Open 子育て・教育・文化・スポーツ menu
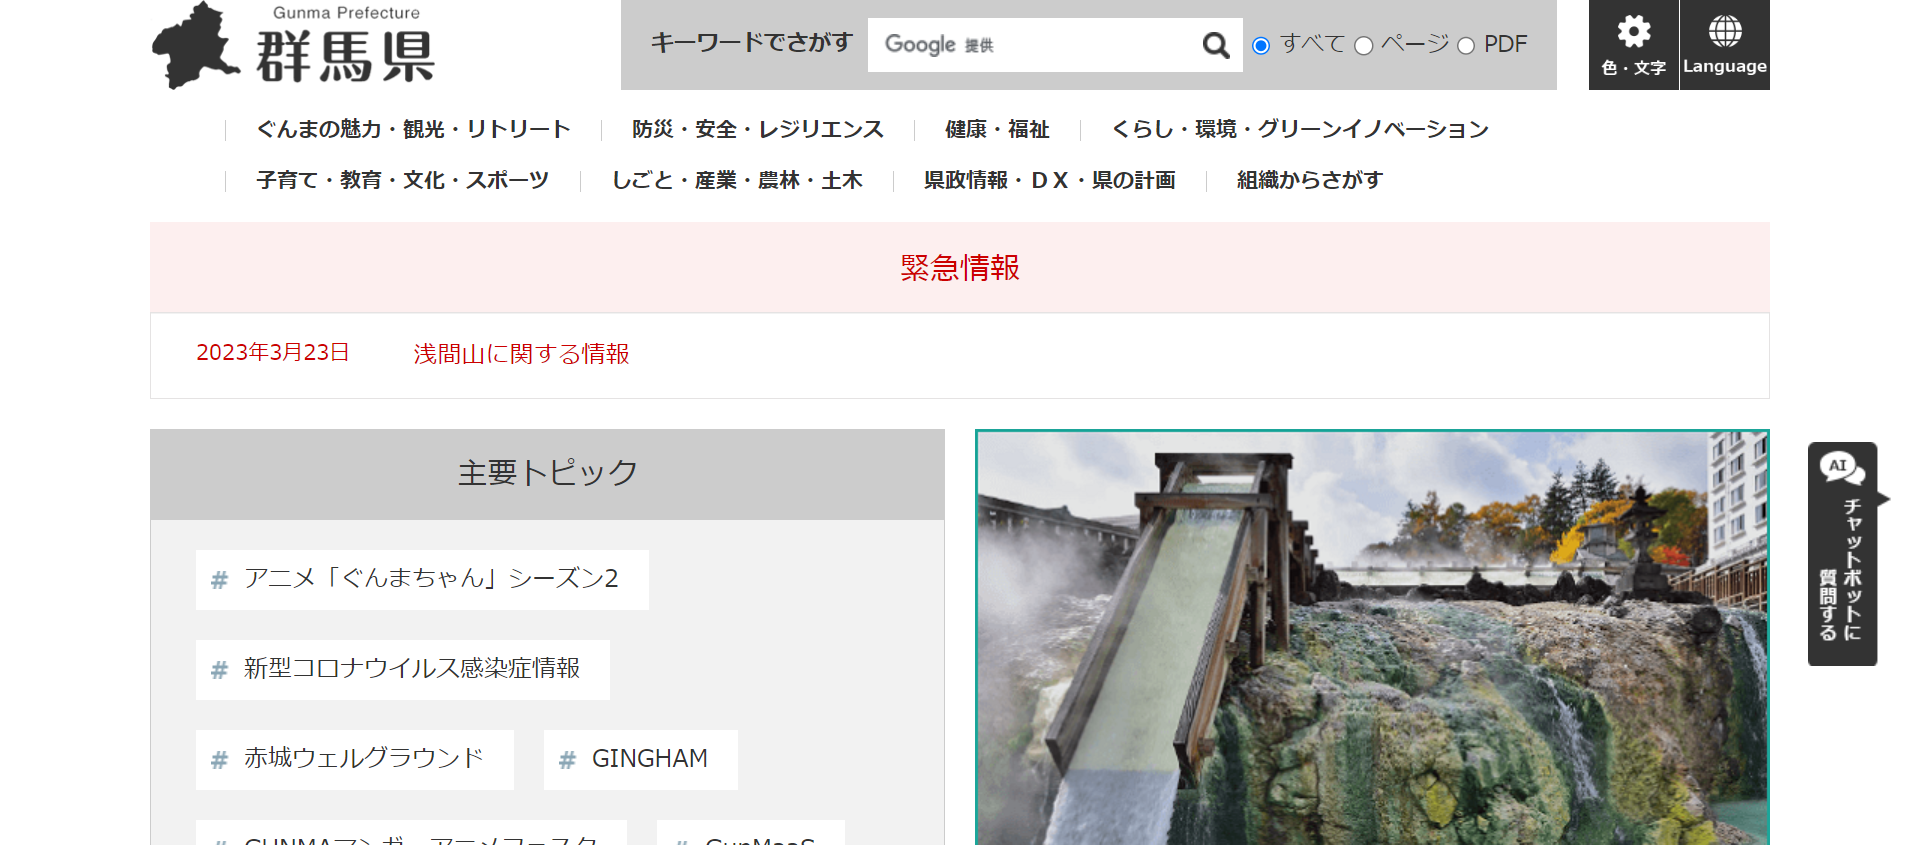The width and height of the screenshot is (1920, 845). point(403,180)
